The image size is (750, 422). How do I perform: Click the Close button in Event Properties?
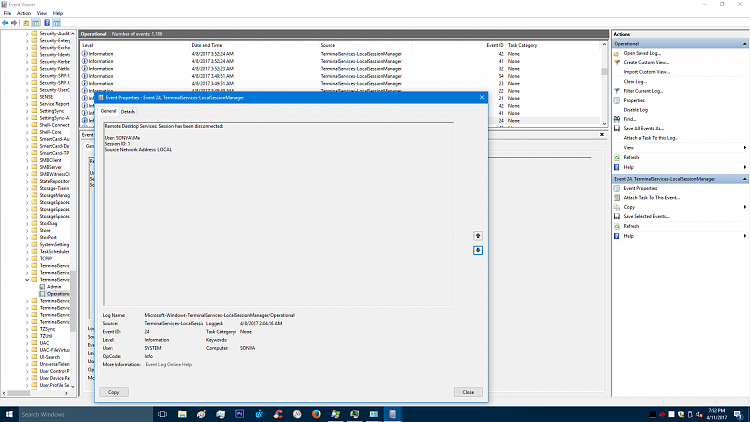(468, 392)
